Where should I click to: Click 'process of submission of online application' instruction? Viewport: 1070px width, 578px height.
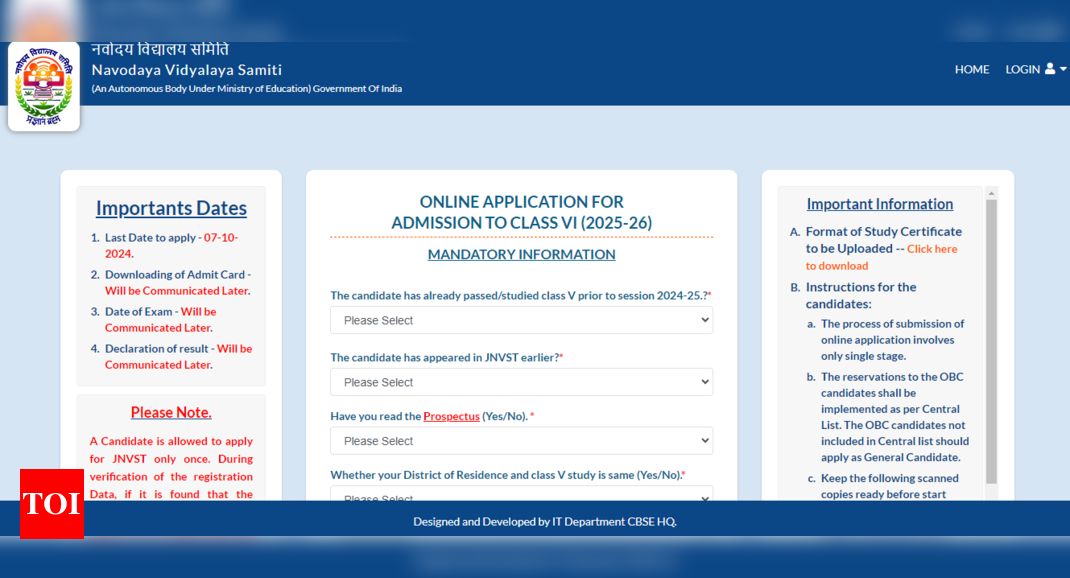coord(892,340)
